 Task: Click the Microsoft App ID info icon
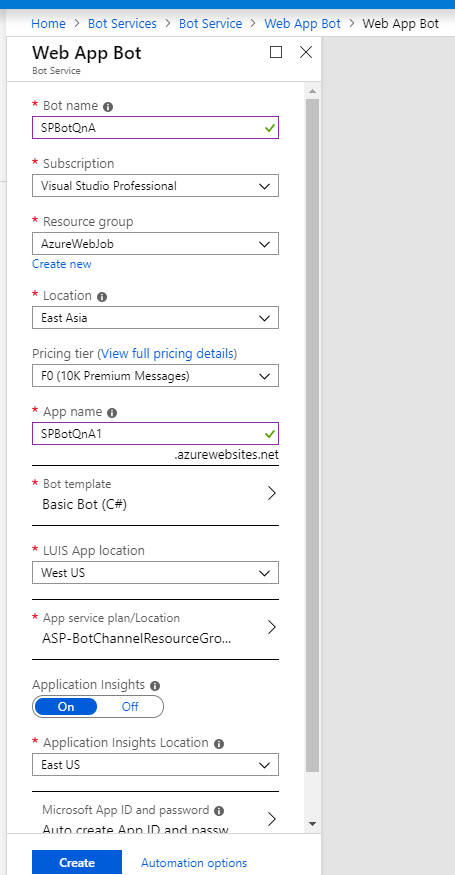coord(219,810)
